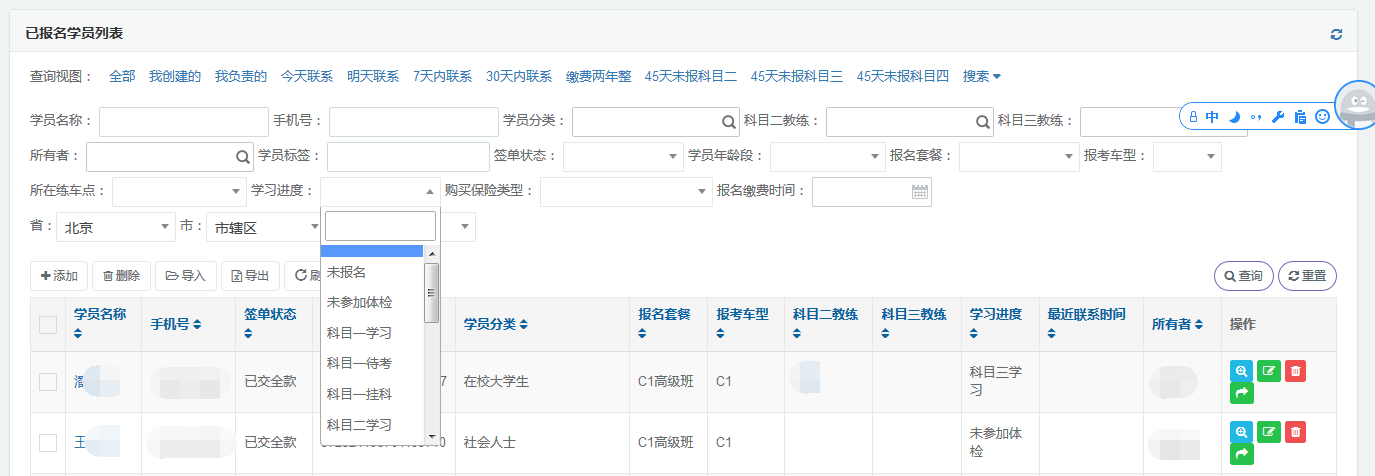1375x476 pixels.
Task: Check the first student row checkbox
Action: [48, 381]
